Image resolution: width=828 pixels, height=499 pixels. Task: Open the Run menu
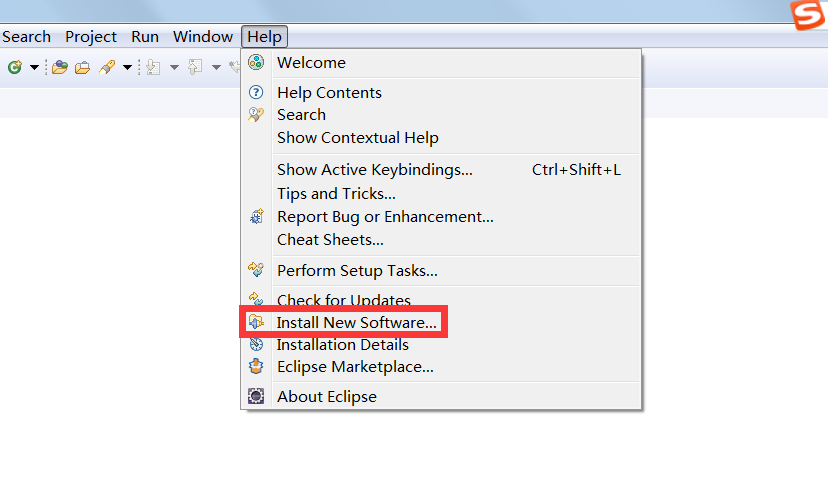pyautogui.click(x=145, y=36)
